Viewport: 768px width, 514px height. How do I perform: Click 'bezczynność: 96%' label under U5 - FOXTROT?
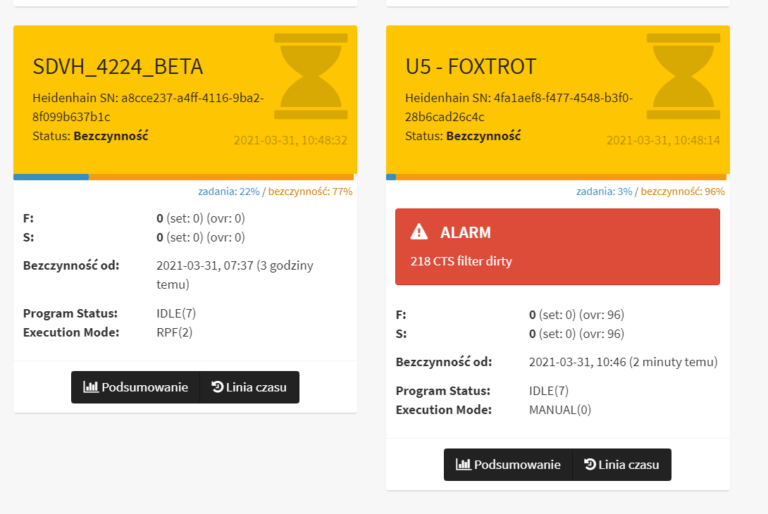click(x=683, y=192)
